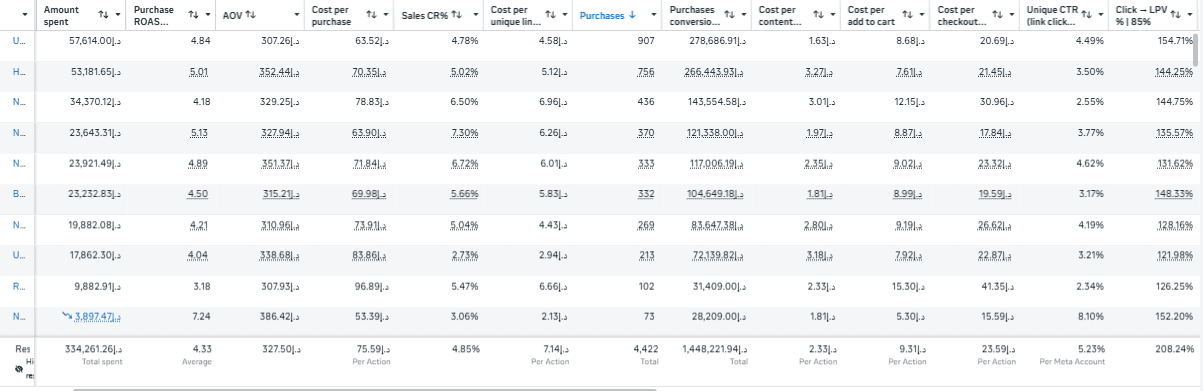Select the 2.13 cost per unique link cell

[x=552, y=316]
